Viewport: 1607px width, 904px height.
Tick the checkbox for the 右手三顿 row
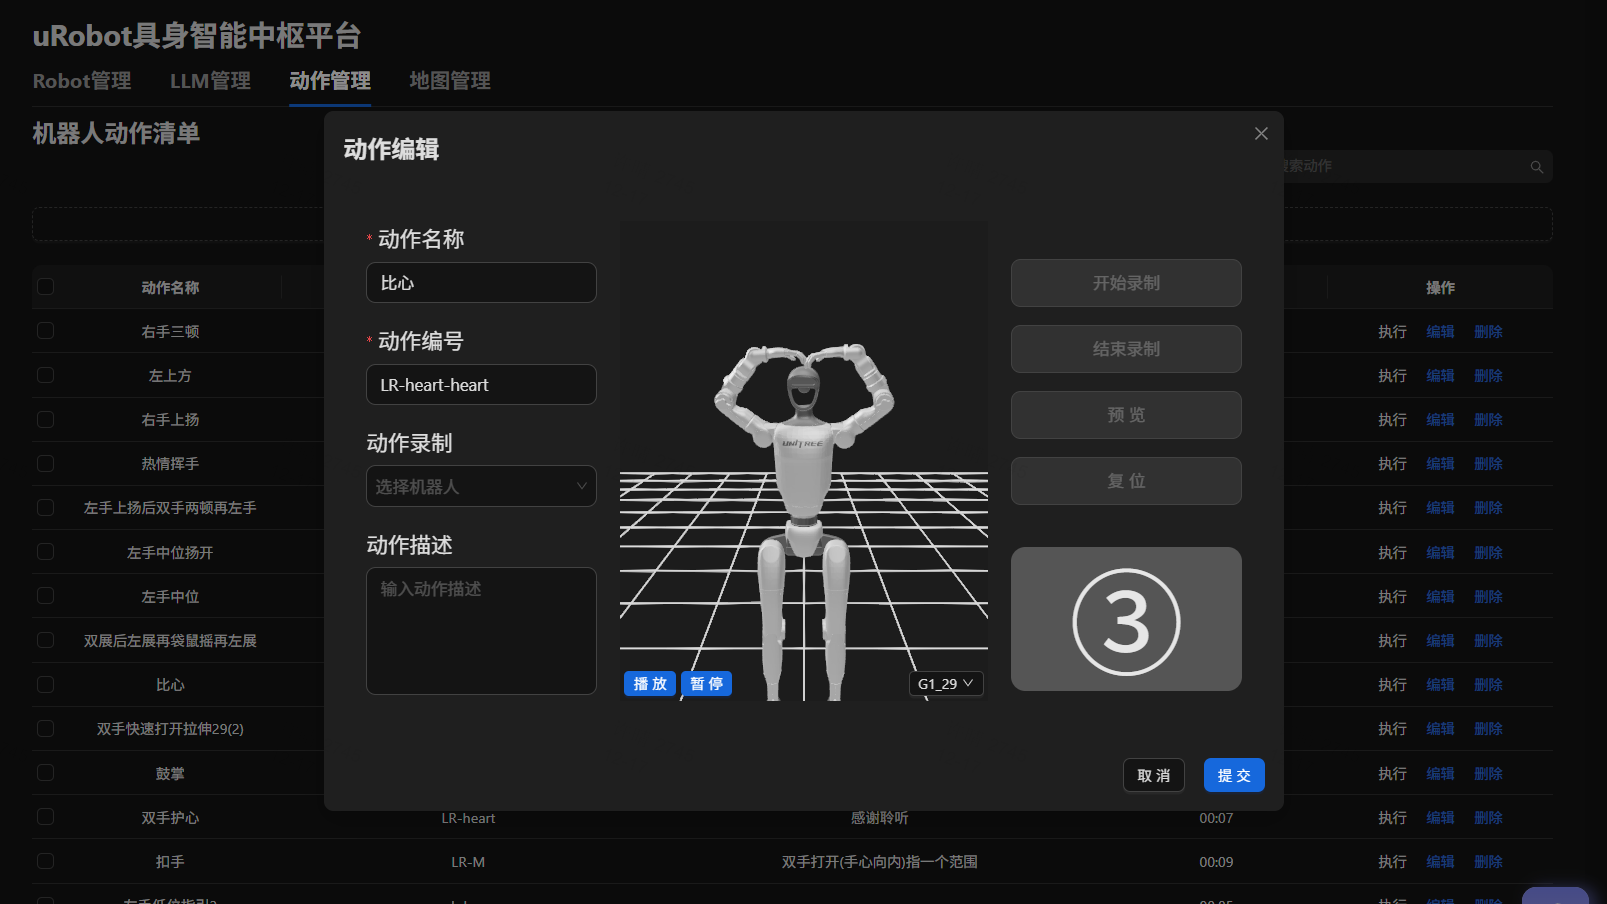46,331
